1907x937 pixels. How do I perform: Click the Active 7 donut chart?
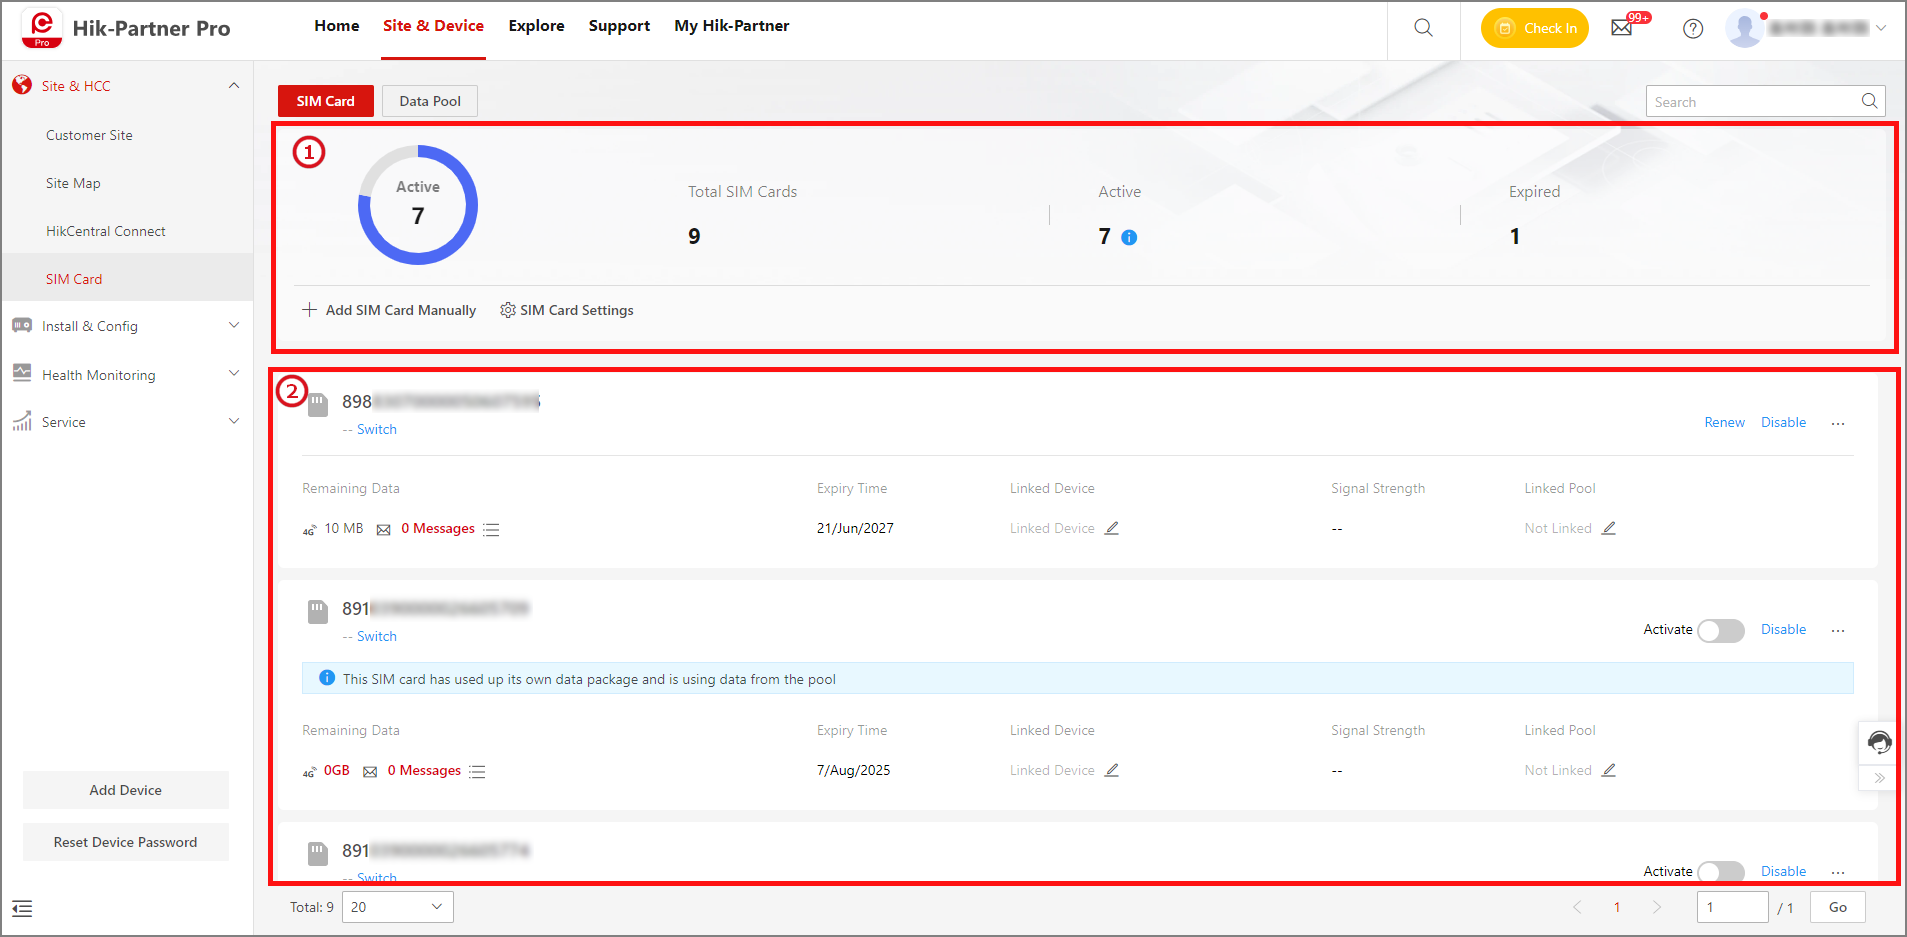tap(418, 205)
